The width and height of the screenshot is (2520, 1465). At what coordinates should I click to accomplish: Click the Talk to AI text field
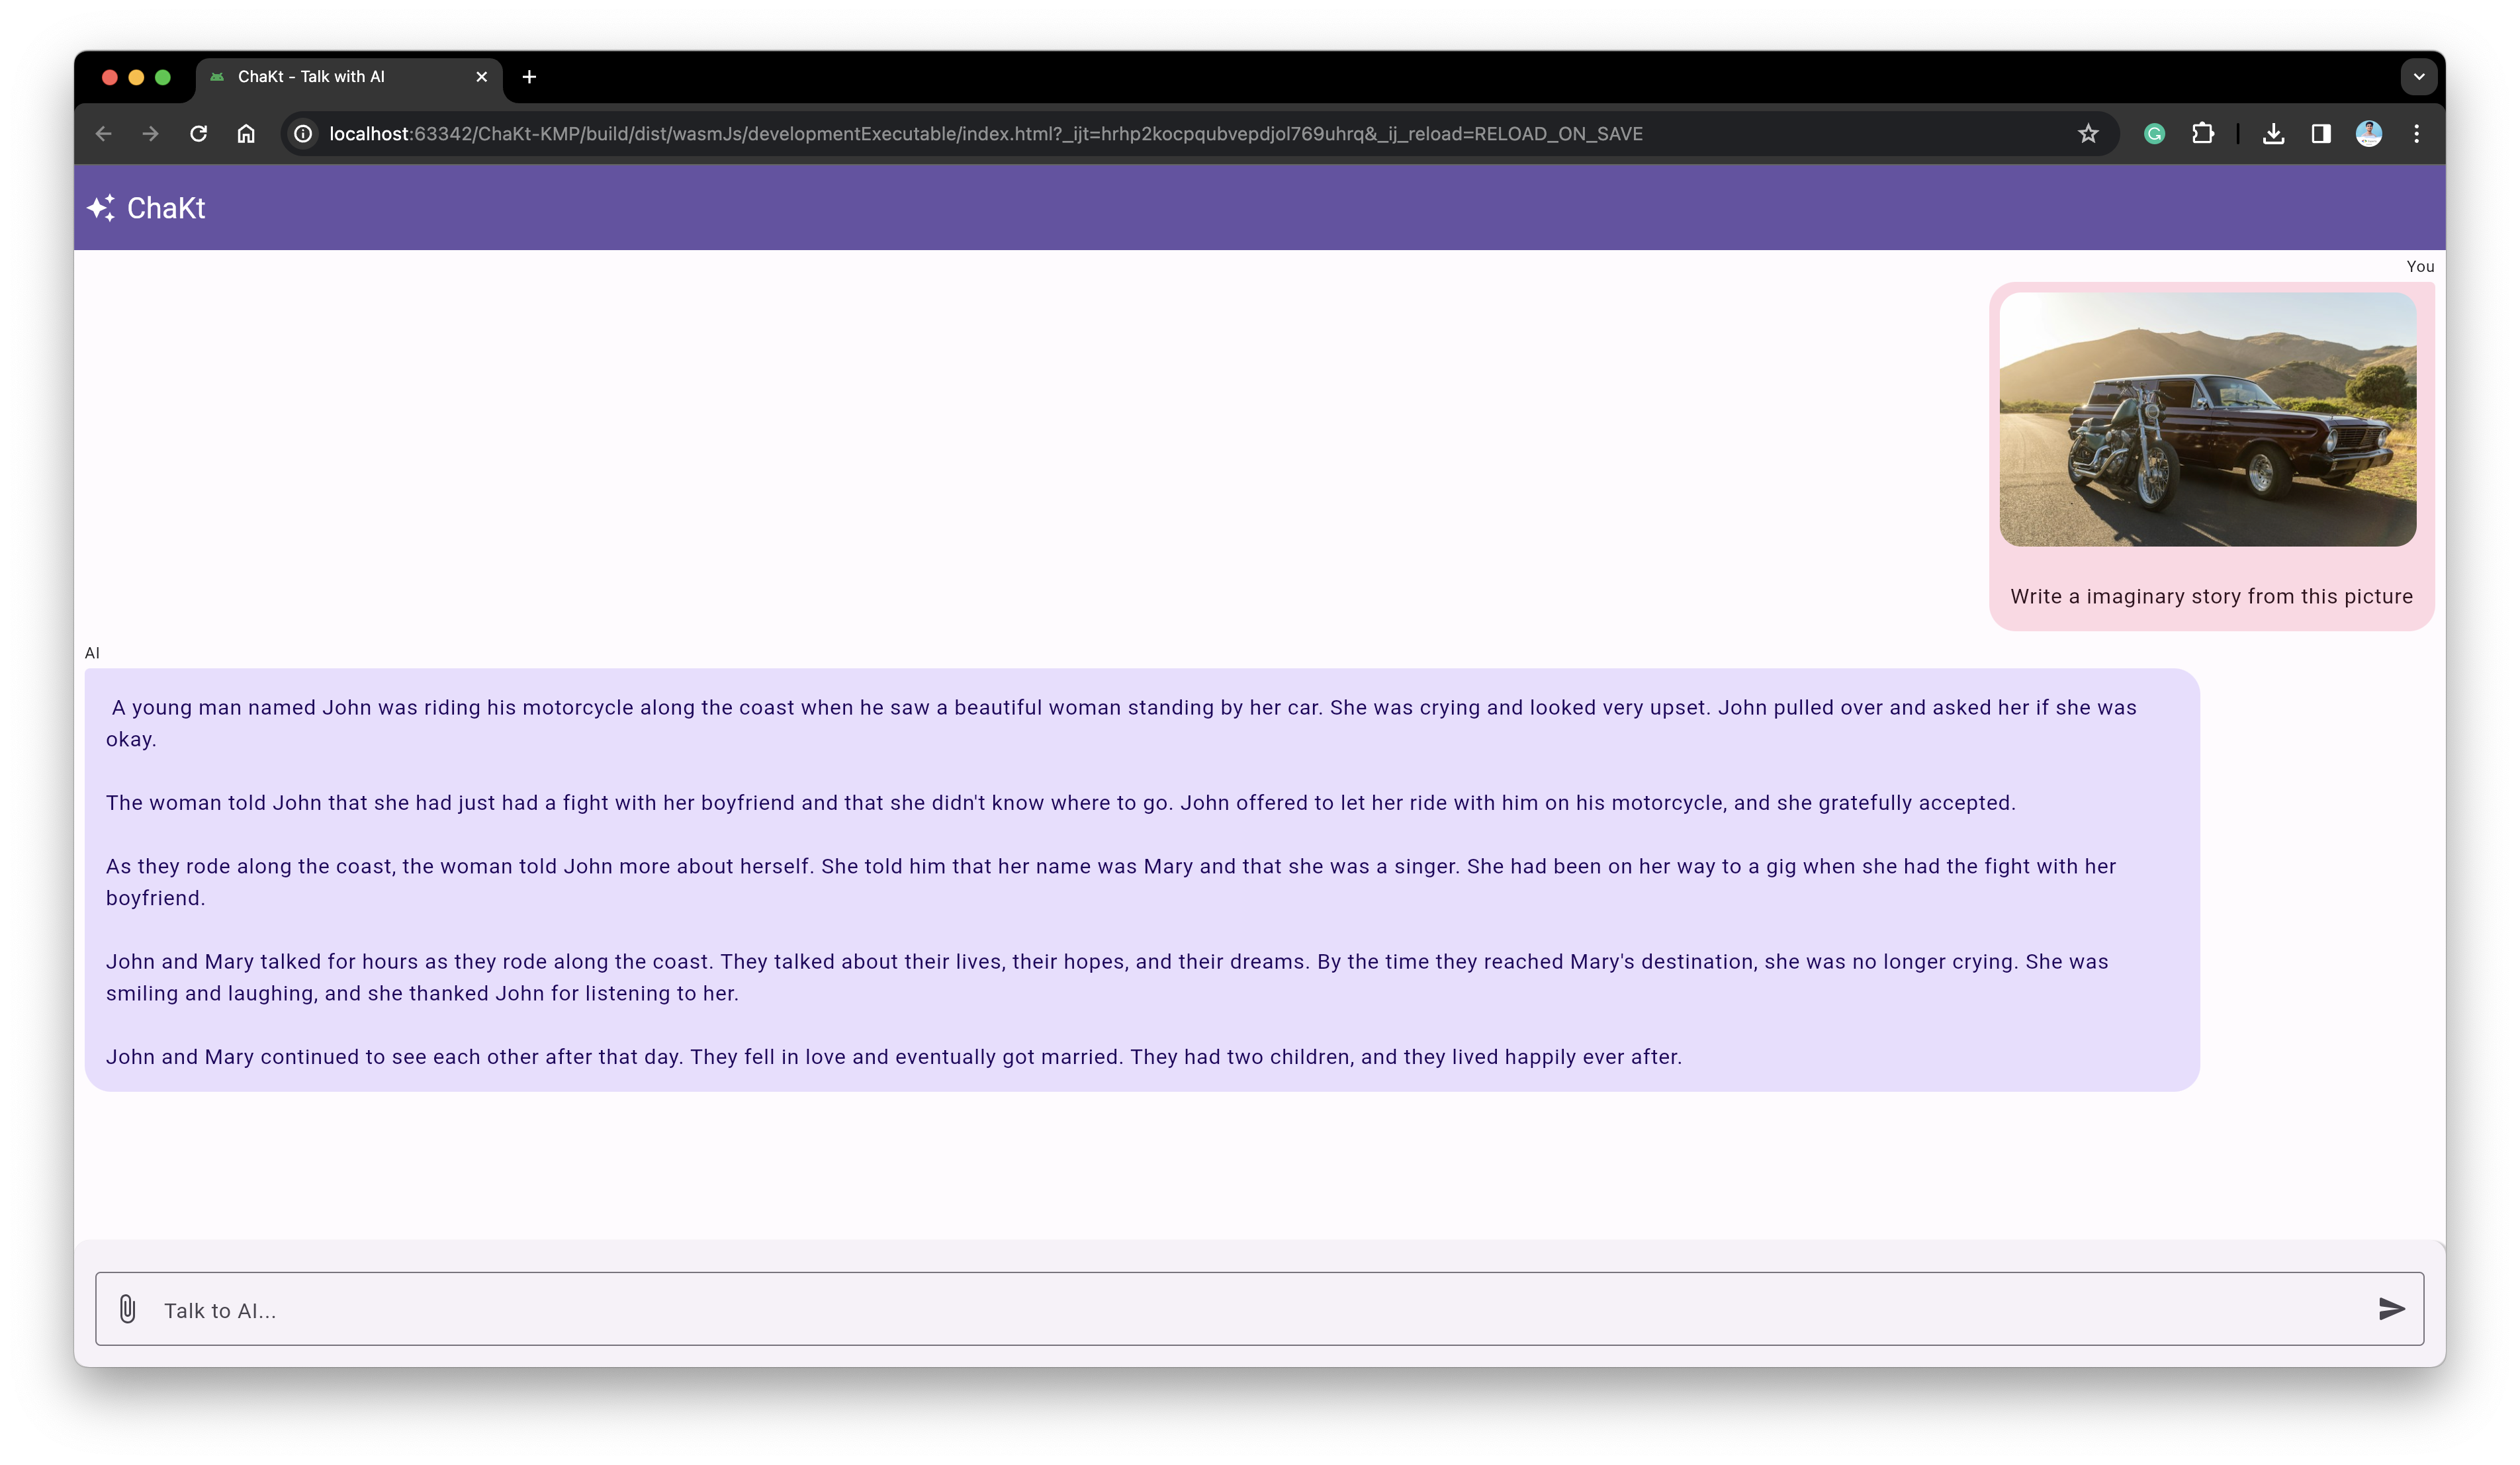pyautogui.click(x=1250, y=1310)
